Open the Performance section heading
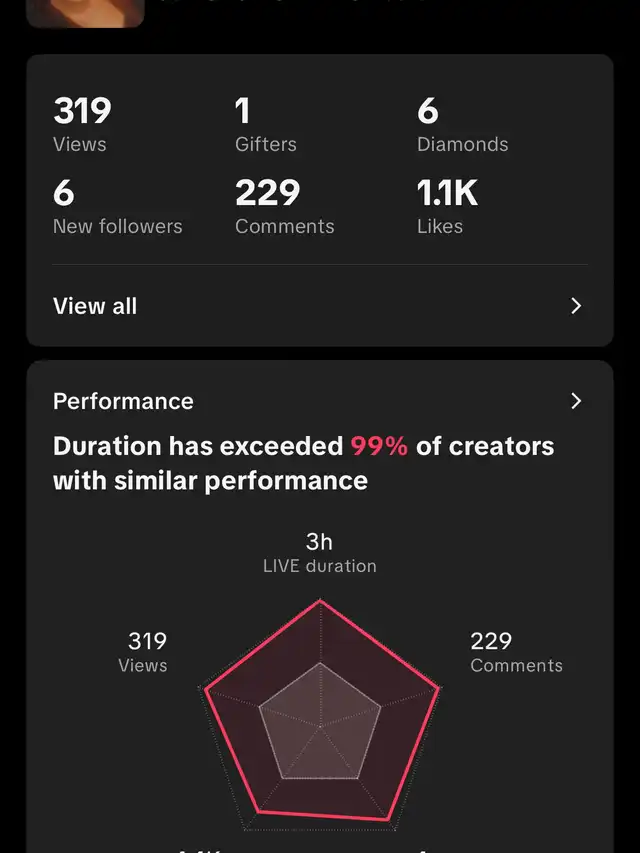 point(123,401)
